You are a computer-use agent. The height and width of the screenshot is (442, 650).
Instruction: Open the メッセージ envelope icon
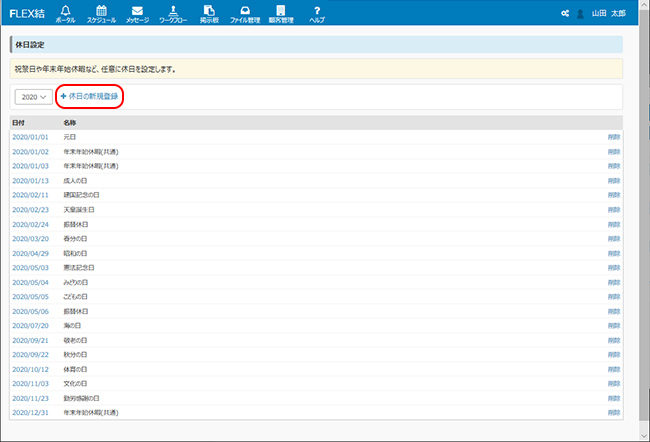137,14
